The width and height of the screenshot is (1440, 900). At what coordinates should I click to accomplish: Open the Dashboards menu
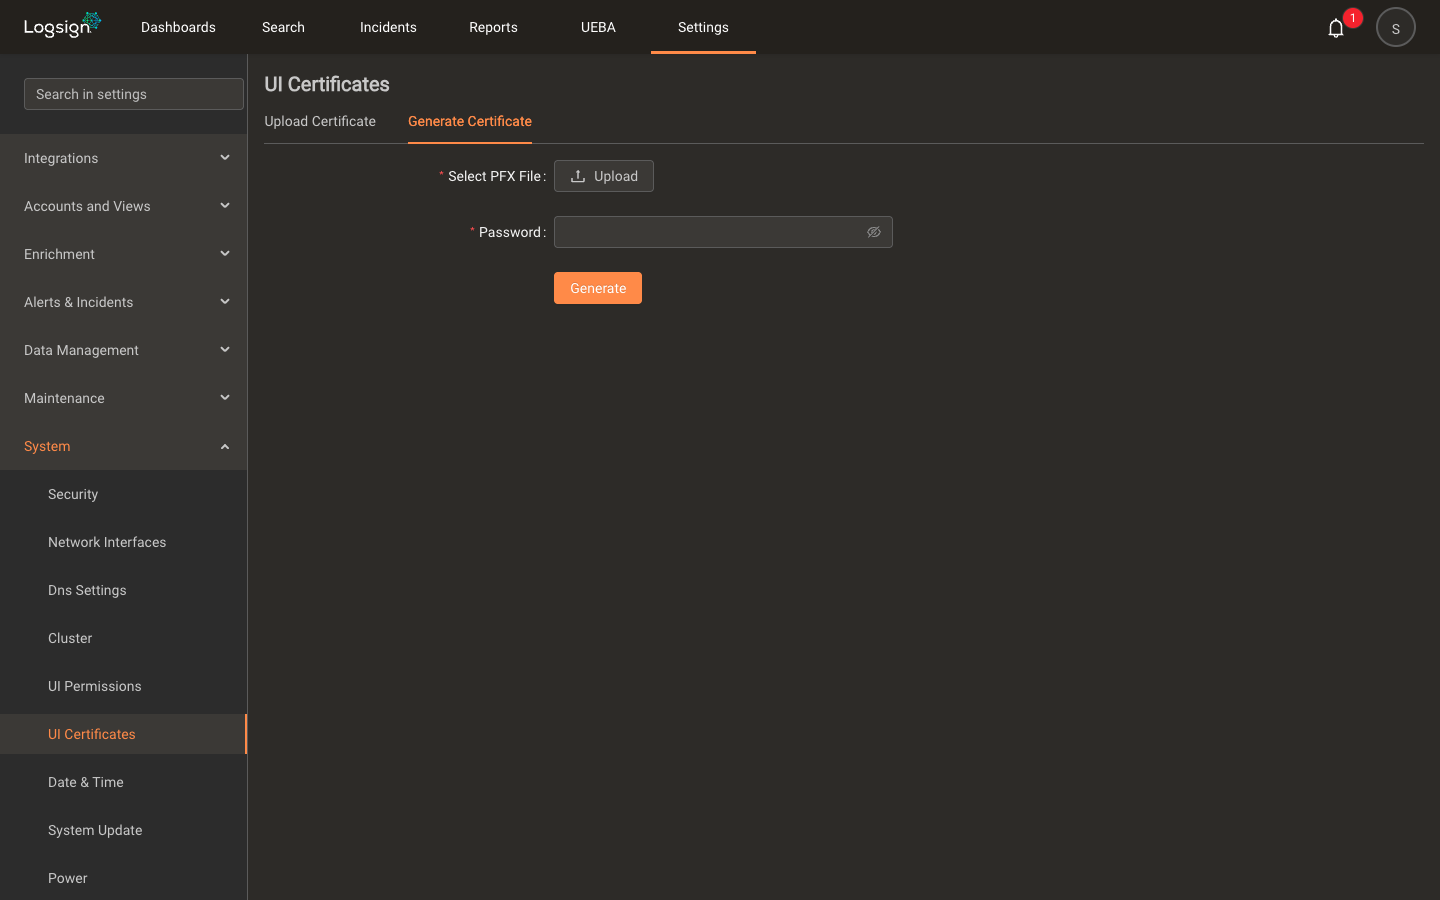click(178, 27)
